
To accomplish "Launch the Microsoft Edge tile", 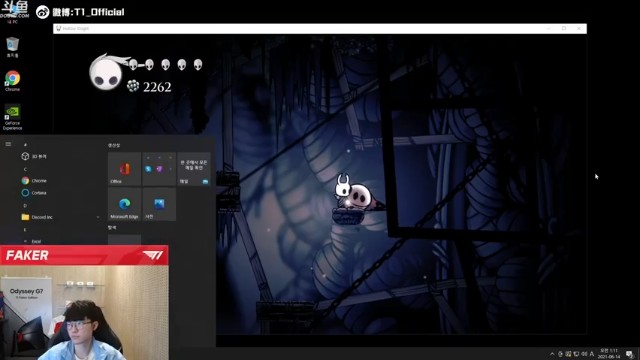I will click(x=124, y=204).
